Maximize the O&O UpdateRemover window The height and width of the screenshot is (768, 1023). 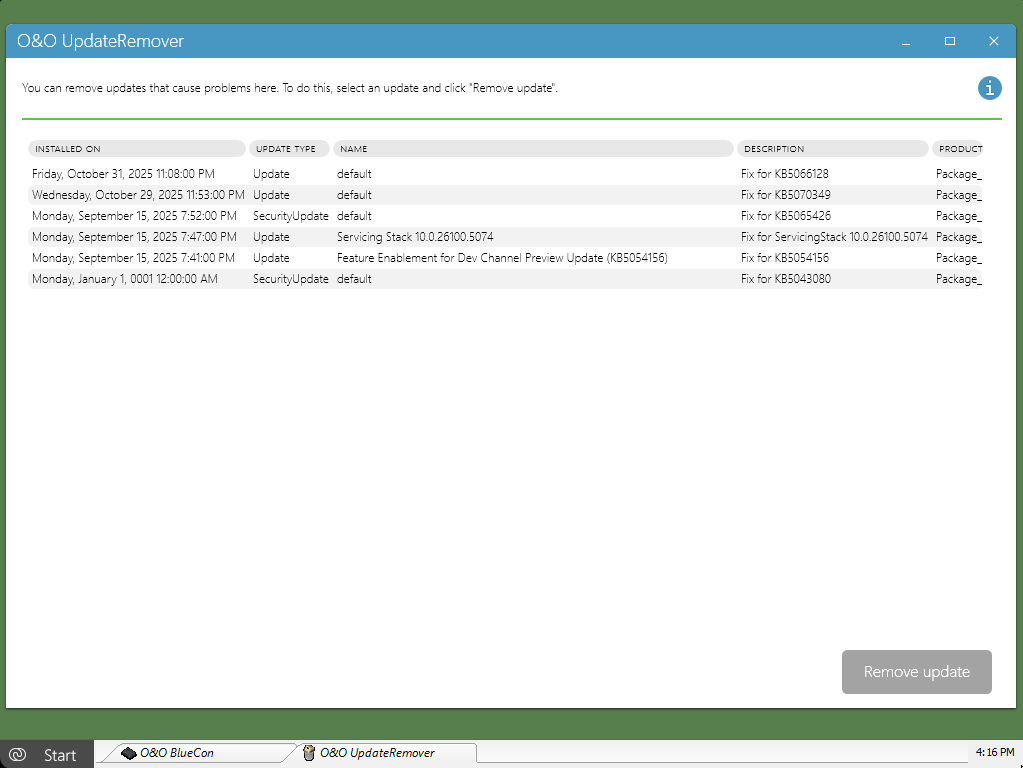[950, 41]
